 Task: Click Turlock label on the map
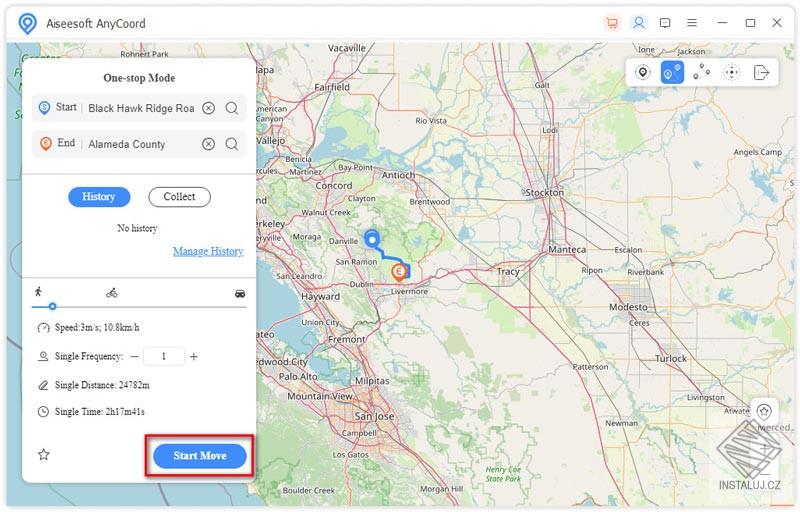coord(671,359)
